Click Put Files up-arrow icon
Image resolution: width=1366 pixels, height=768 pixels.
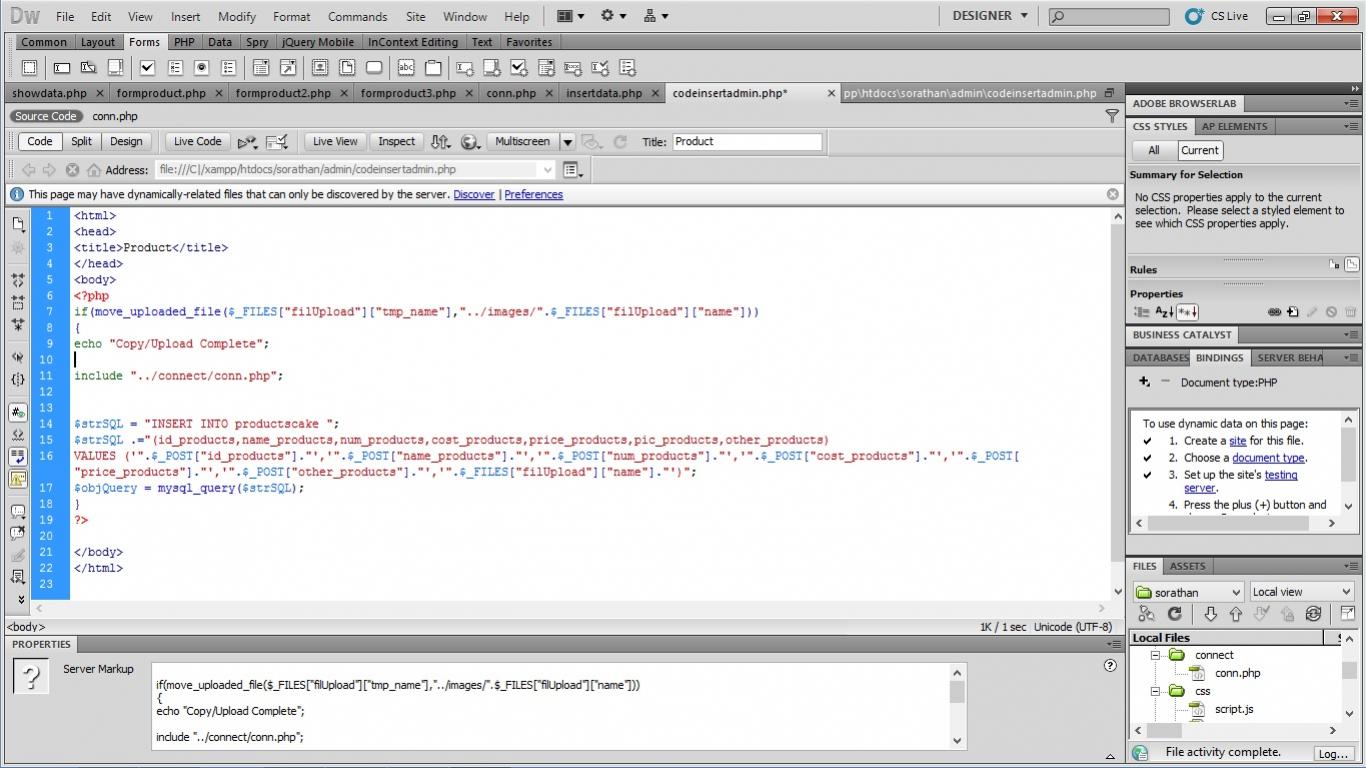coord(1235,614)
